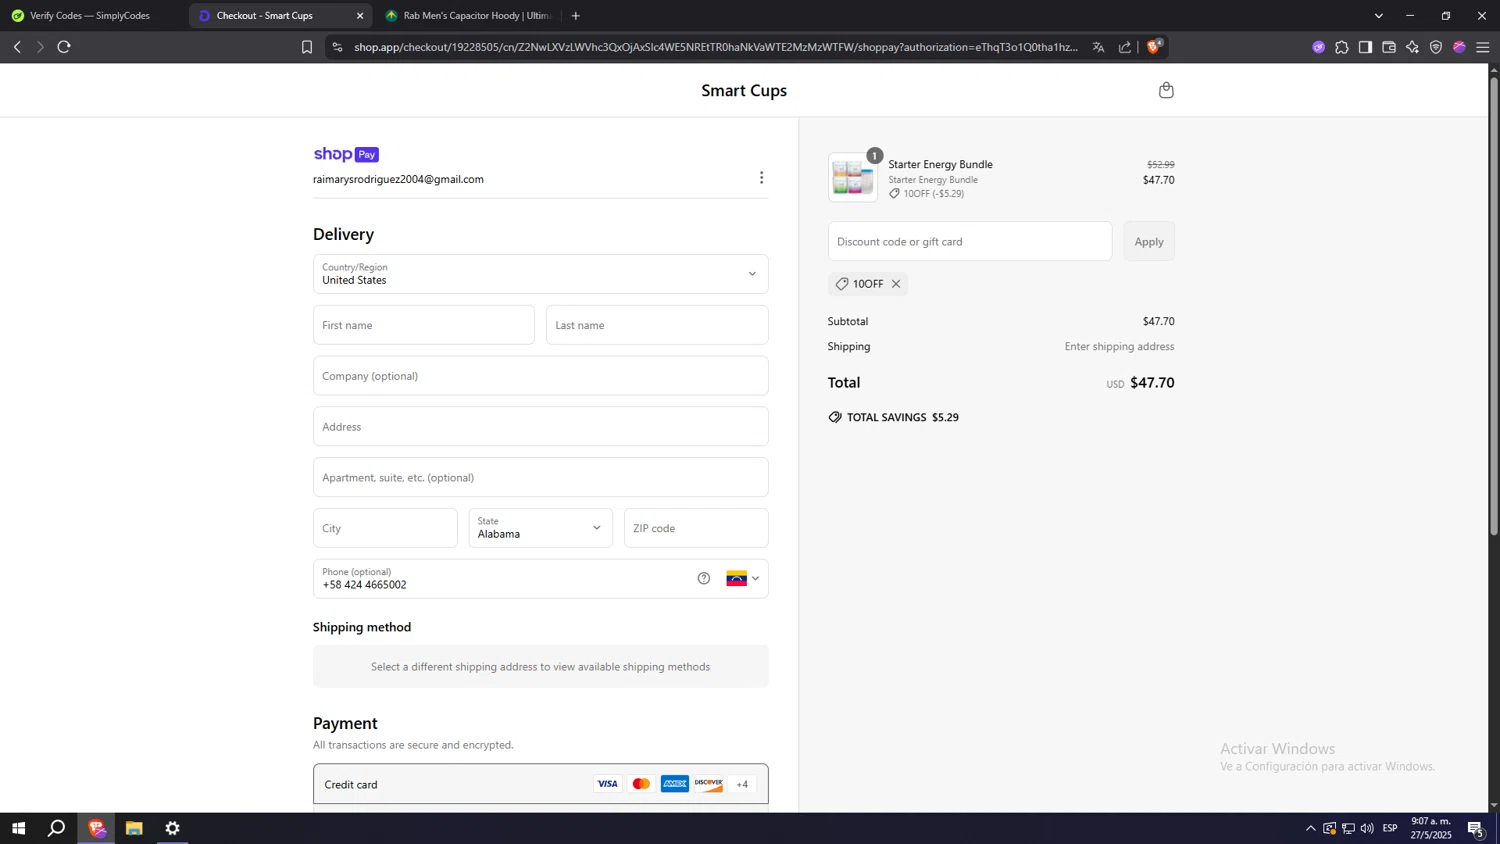Switch to Rab Men's Capacitor Hoody tab
Viewport: 1500px width, 844px height.
pyautogui.click(x=469, y=16)
